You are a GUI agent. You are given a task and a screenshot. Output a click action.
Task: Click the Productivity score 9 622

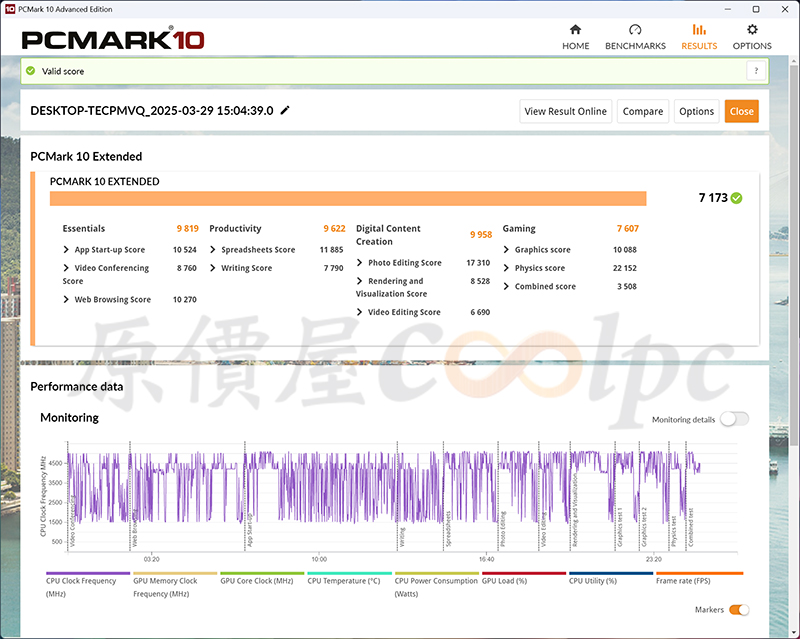click(334, 229)
